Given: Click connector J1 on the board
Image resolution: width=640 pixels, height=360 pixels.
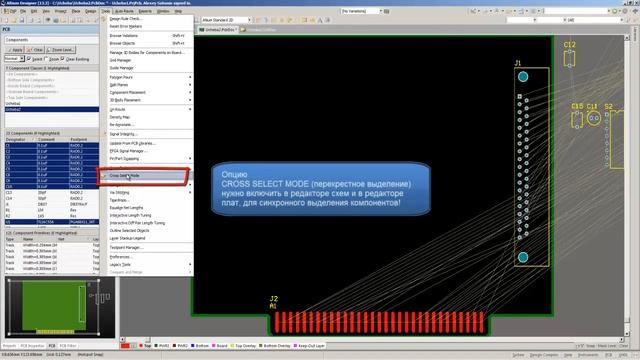Looking at the screenshot, I should pos(531,167).
